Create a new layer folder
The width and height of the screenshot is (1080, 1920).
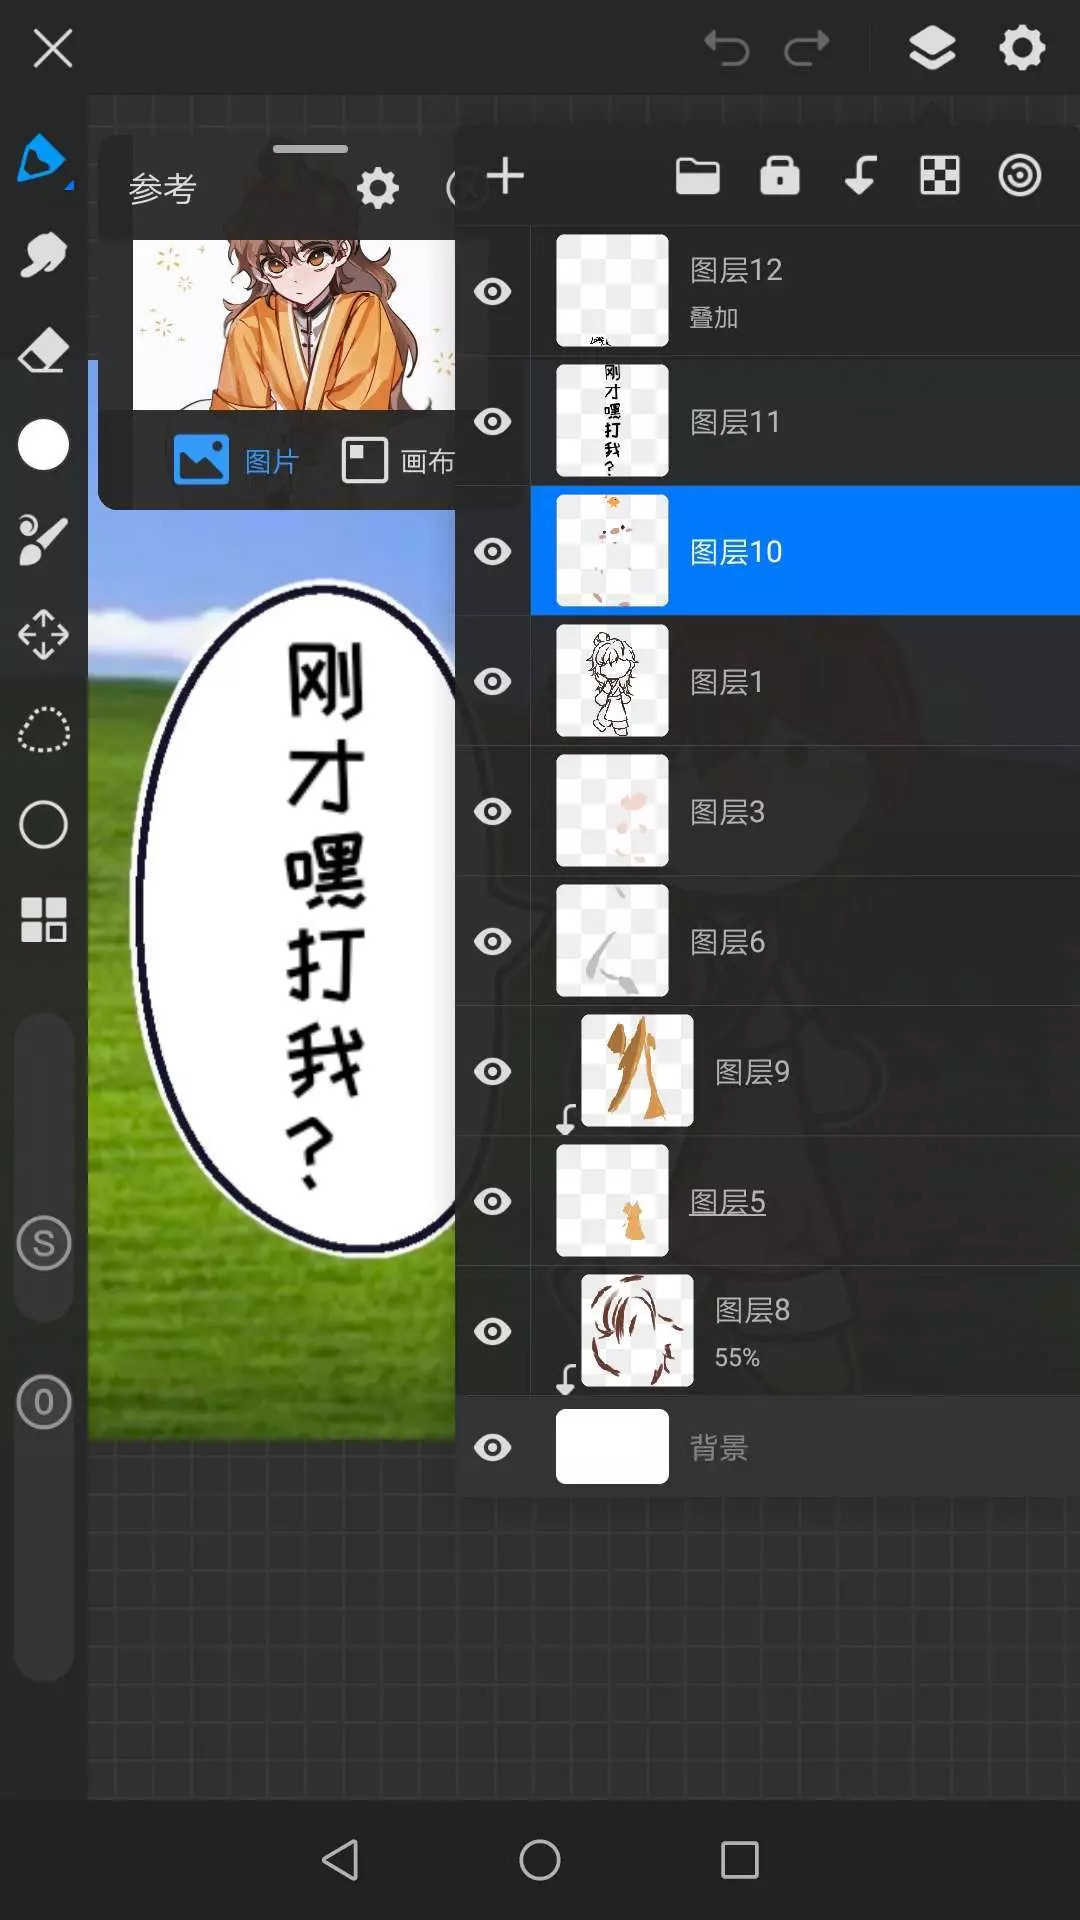pos(697,176)
